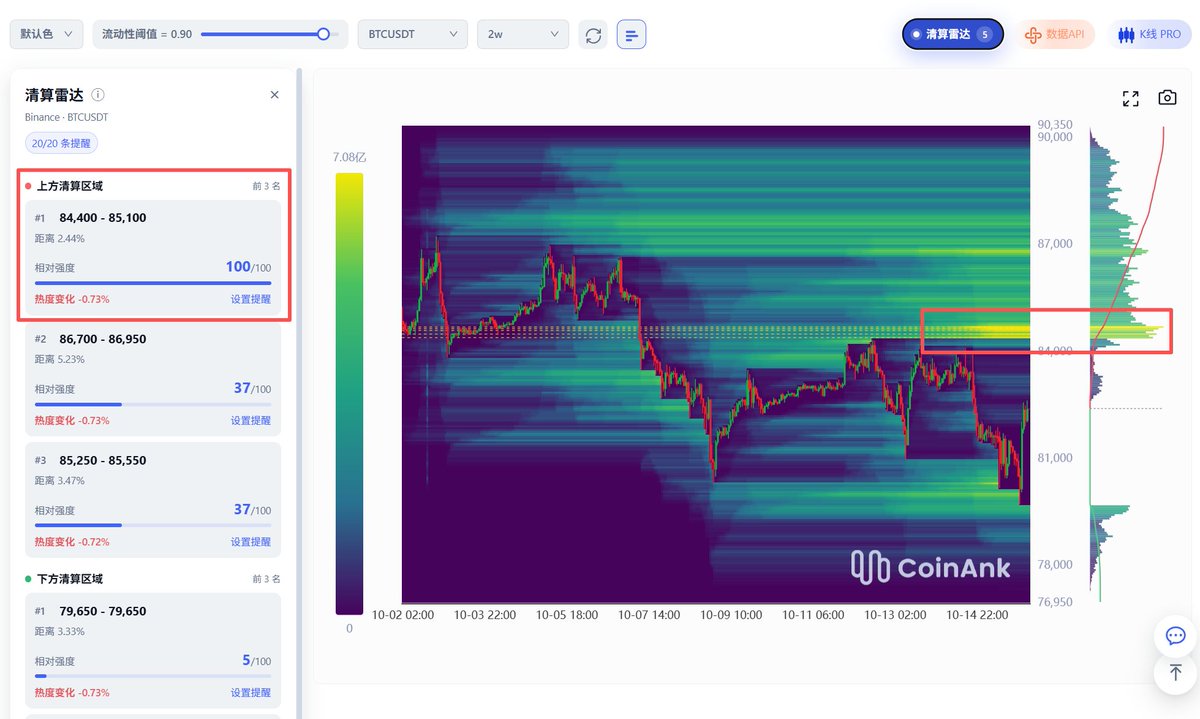This screenshot has height=719, width=1200.
Task: Click the Binance · BTCUSDT subtitle
Action: (x=66, y=117)
